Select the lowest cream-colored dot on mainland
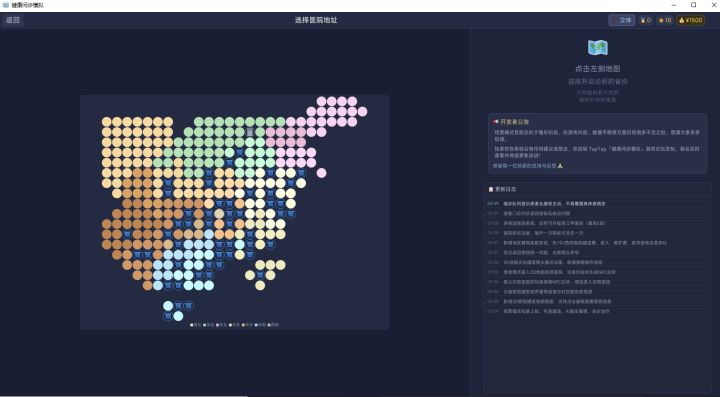The height and width of the screenshot is (397, 720). pyautogui.click(x=260, y=285)
